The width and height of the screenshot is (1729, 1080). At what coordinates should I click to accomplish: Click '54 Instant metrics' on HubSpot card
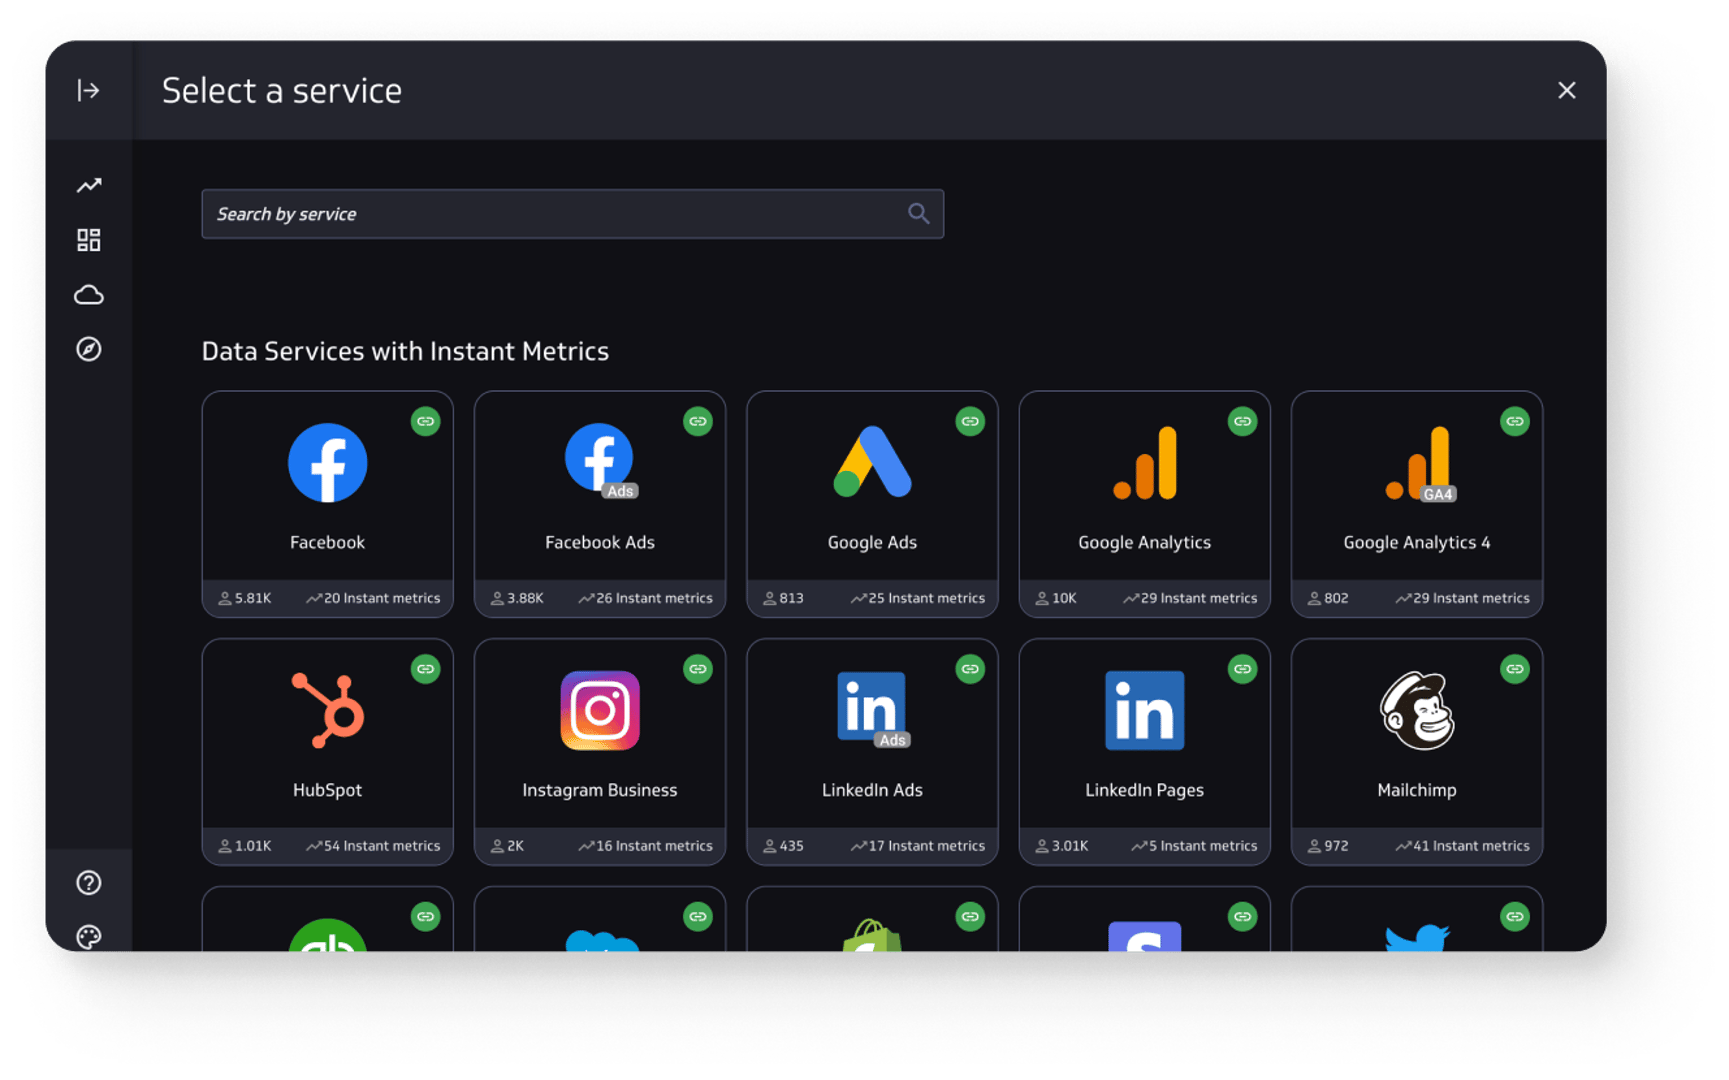373,846
